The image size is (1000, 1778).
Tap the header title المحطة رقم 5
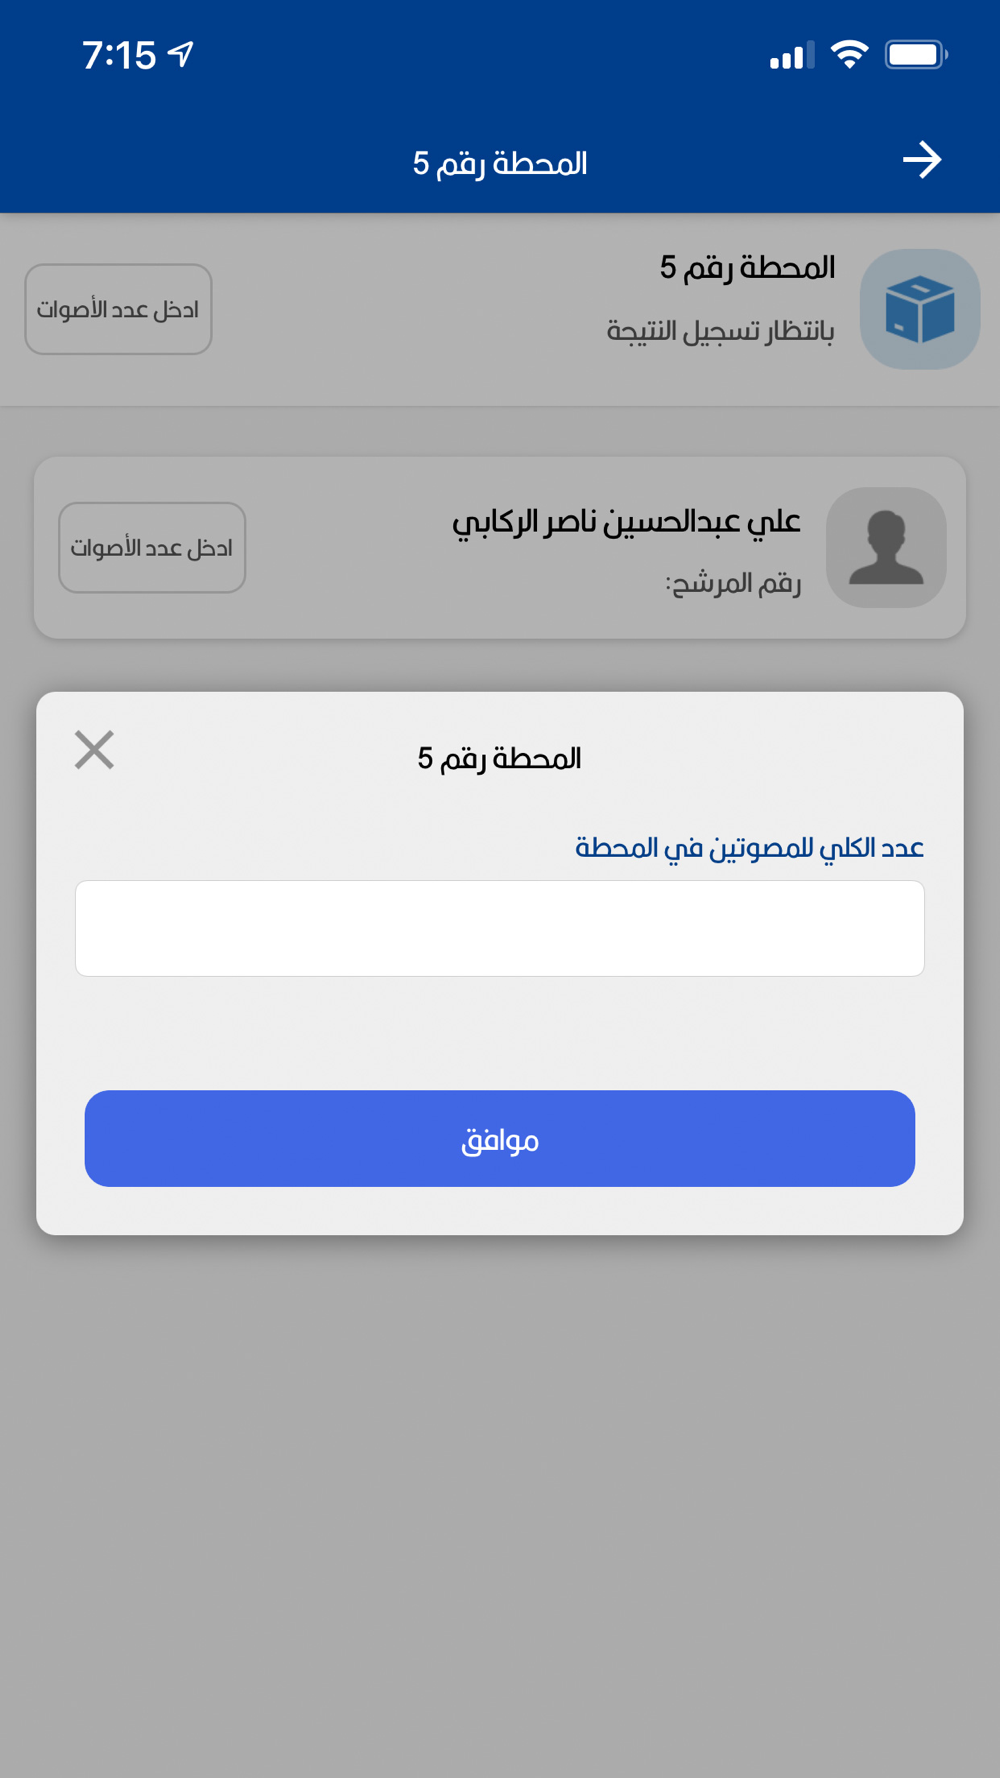pyautogui.click(x=500, y=163)
